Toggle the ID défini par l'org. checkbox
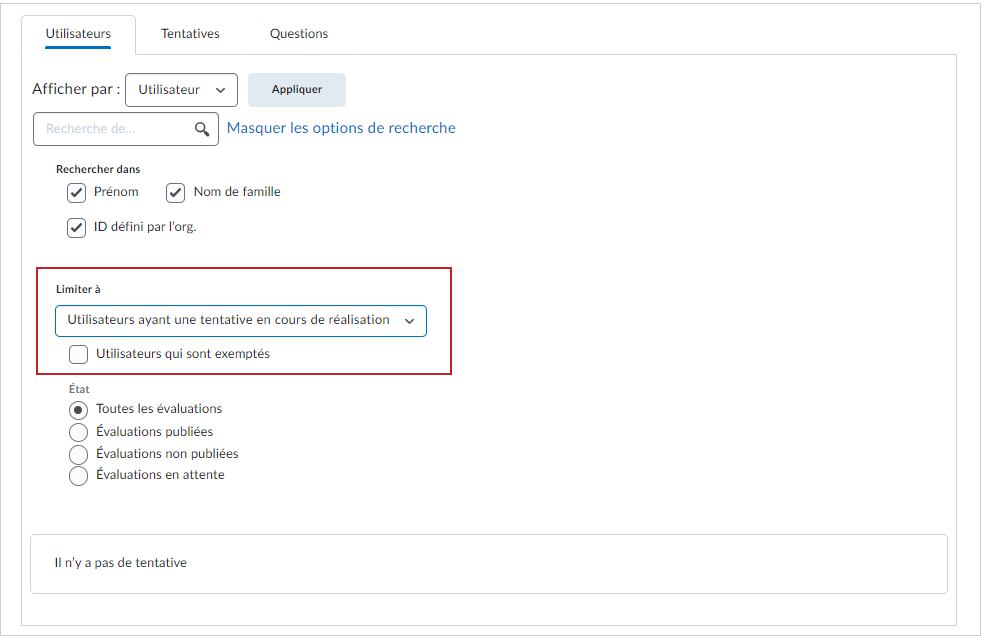Screen dimensions: 982x636 pos(76,228)
